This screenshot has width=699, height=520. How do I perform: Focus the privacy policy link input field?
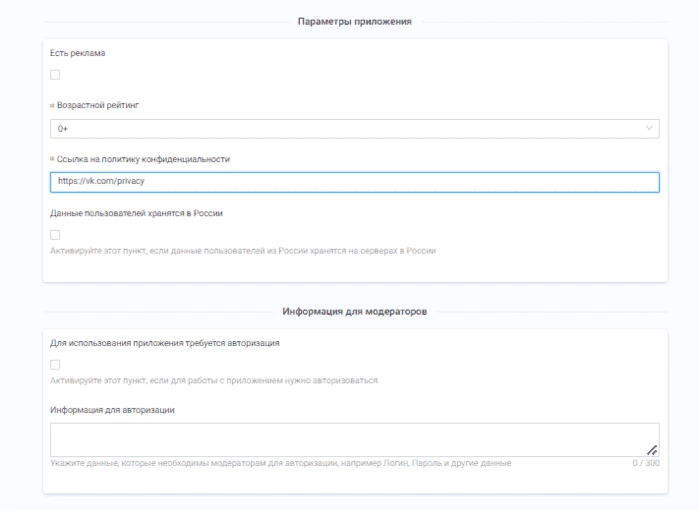pos(354,182)
